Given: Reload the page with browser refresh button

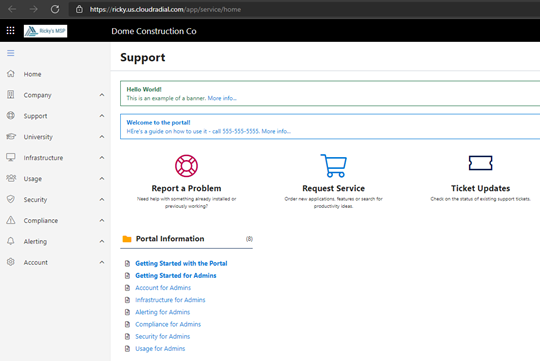Looking at the screenshot, I should (55, 9).
